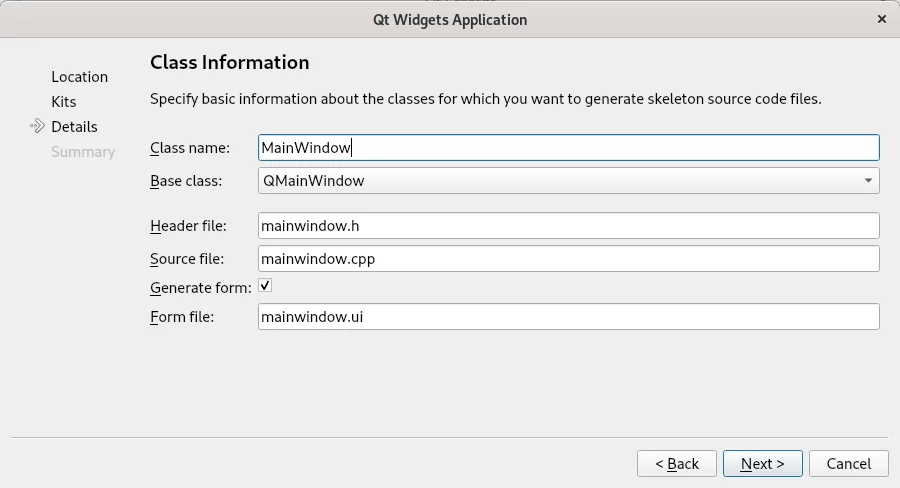Click into the Header file field

pos(568,226)
